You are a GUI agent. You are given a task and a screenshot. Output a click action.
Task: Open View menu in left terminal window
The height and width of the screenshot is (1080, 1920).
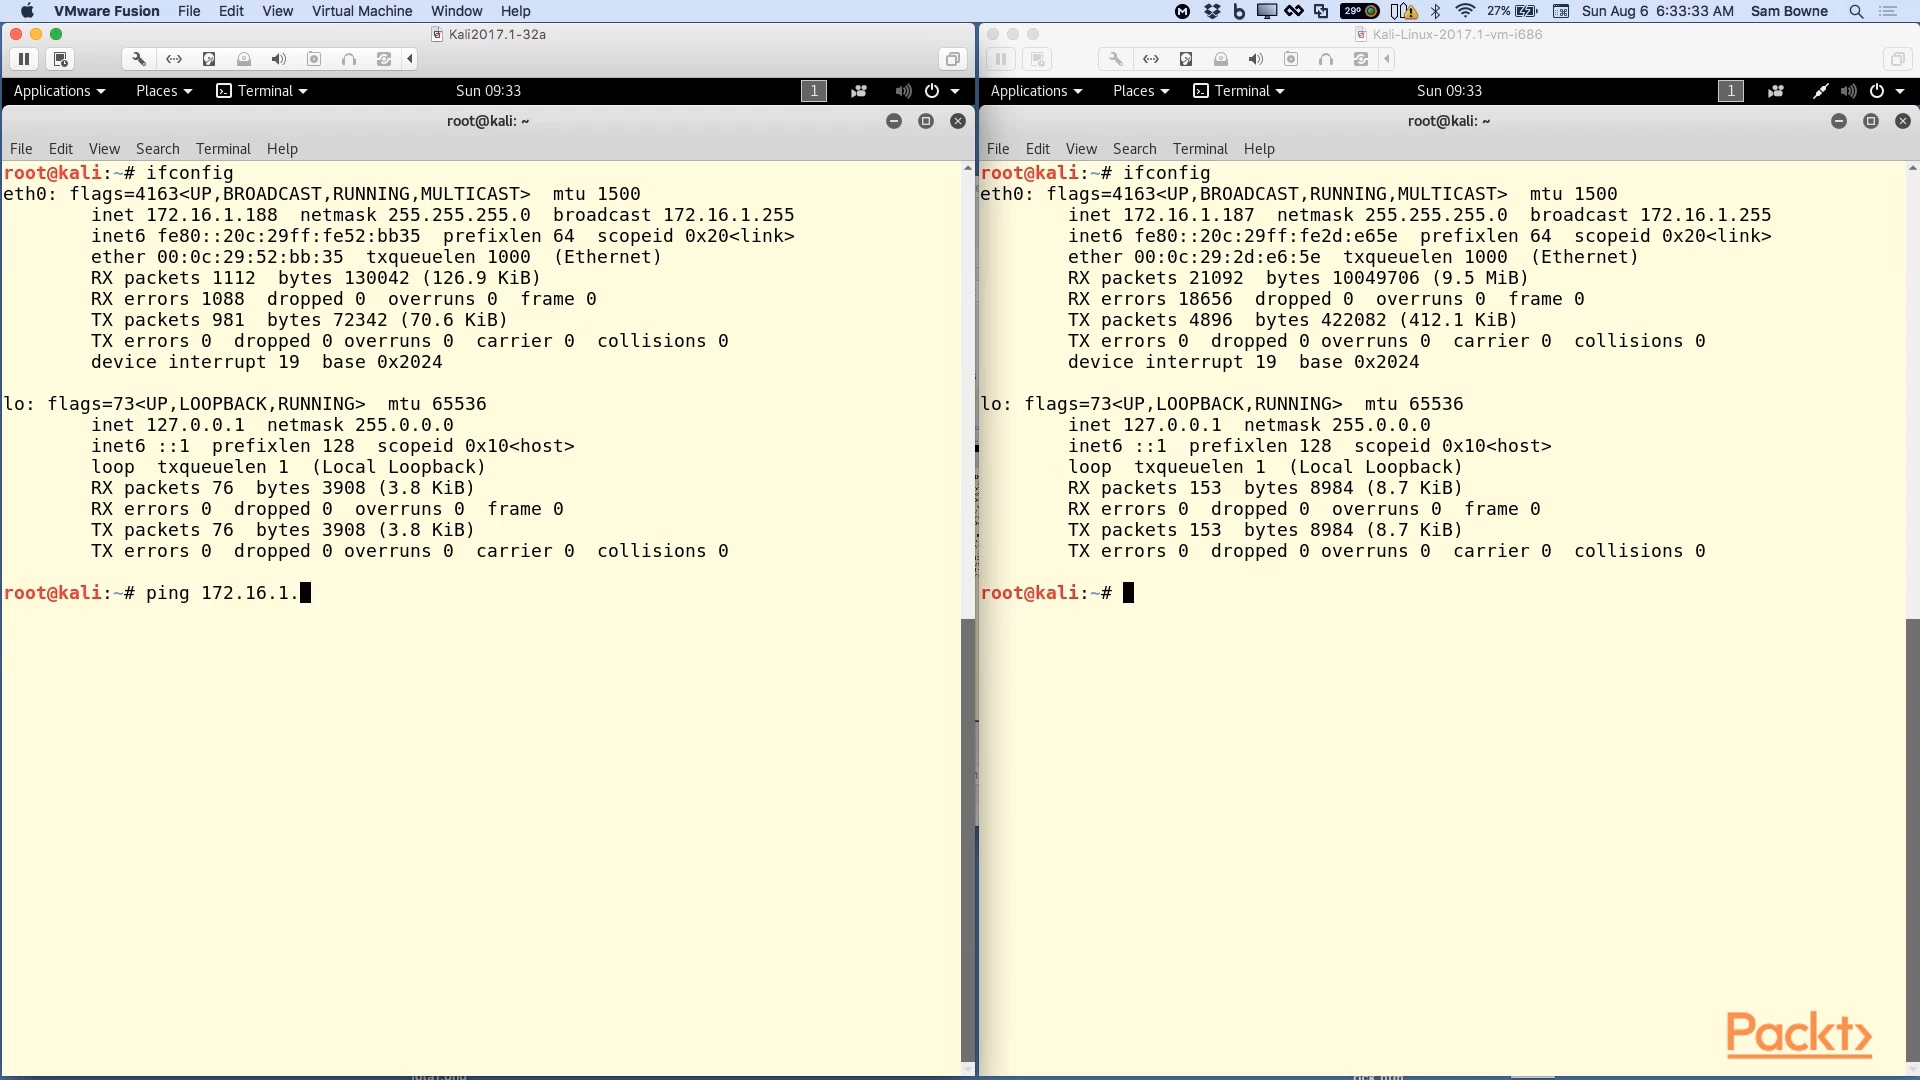[104, 148]
